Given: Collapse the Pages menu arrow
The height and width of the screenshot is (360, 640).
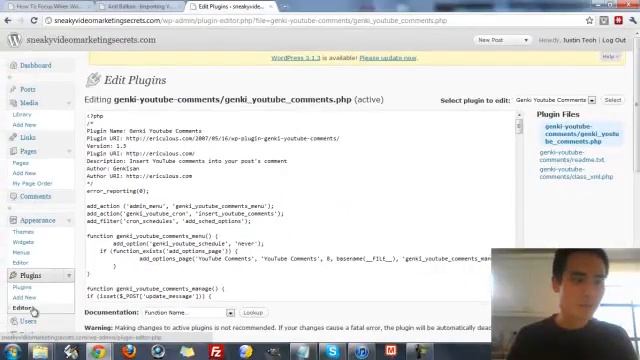Looking at the screenshot, I should tap(69, 151).
